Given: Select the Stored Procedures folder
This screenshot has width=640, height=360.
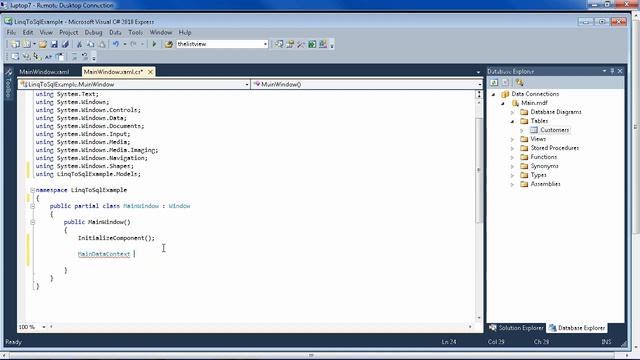Looking at the screenshot, I should (554, 148).
